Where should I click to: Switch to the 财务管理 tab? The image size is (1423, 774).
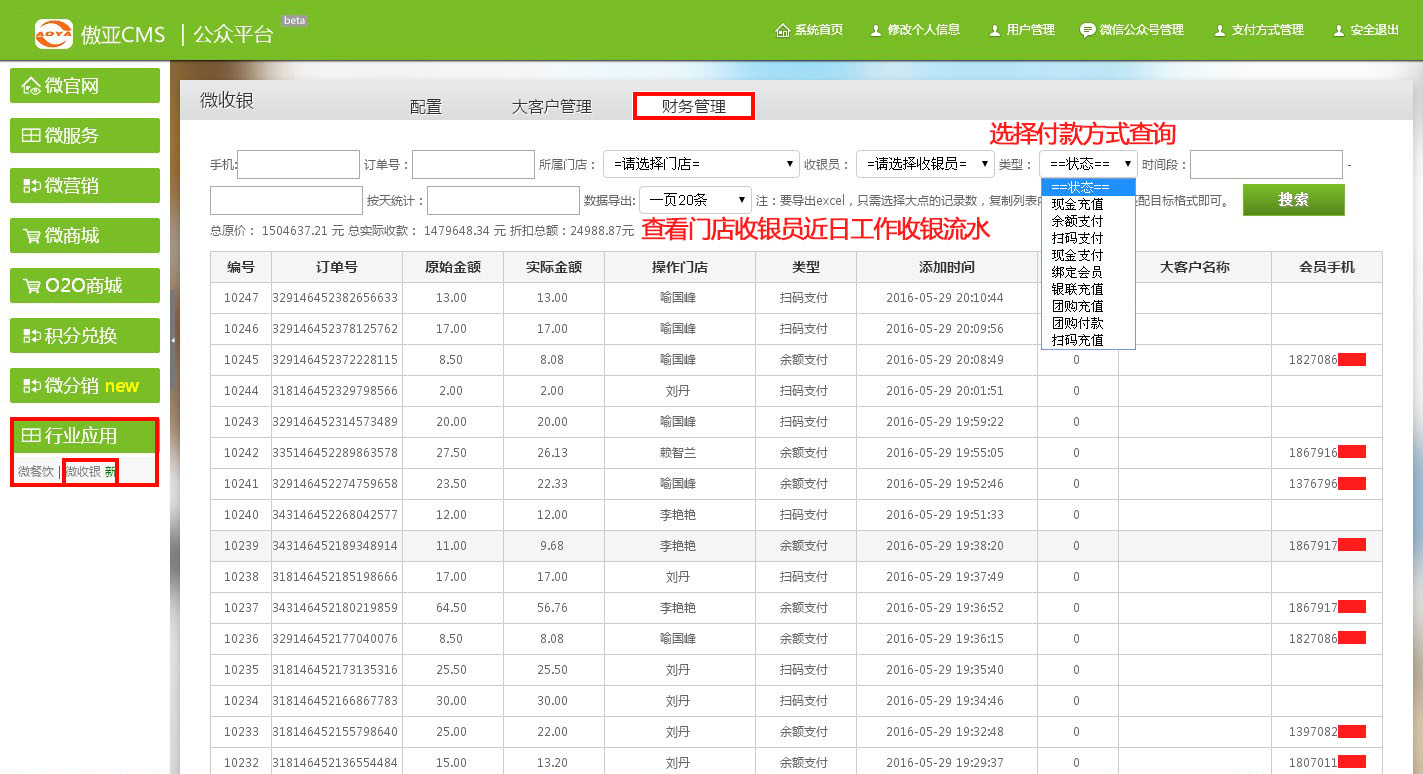[693, 106]
